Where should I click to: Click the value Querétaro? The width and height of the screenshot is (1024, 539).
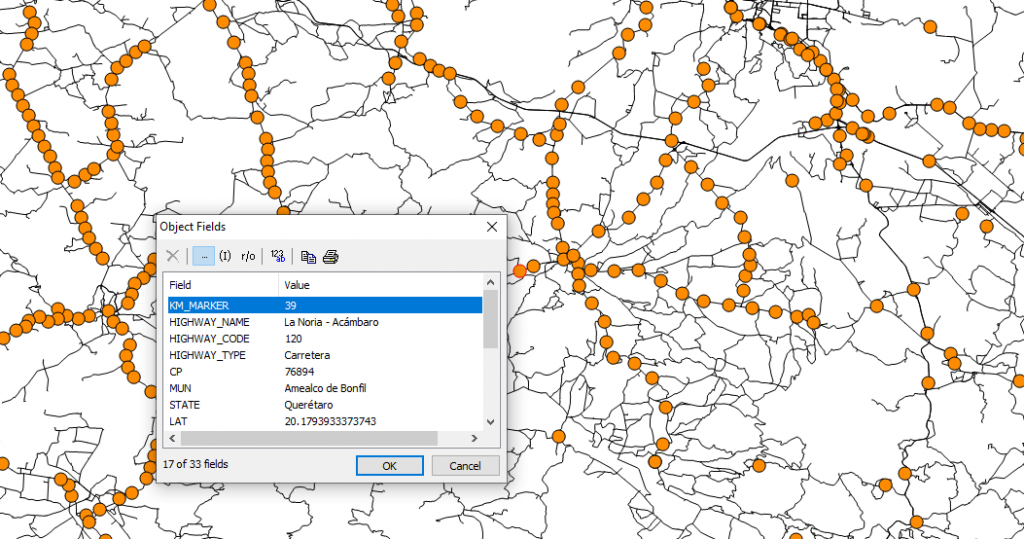point(308,405)
